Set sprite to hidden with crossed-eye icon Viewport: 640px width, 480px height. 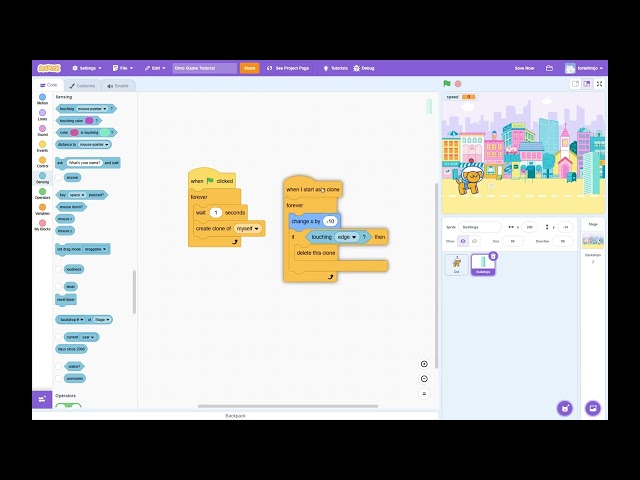[474, 241]
